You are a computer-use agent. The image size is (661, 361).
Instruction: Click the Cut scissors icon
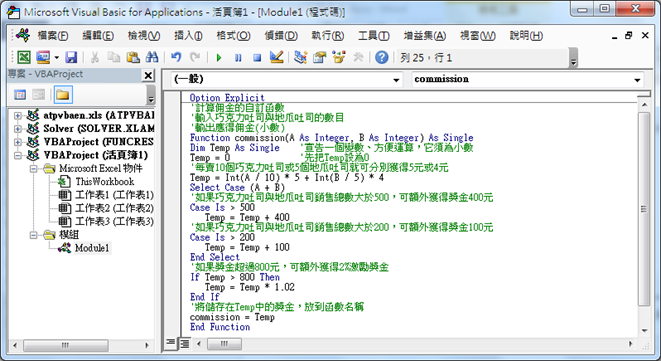[95, 57]
